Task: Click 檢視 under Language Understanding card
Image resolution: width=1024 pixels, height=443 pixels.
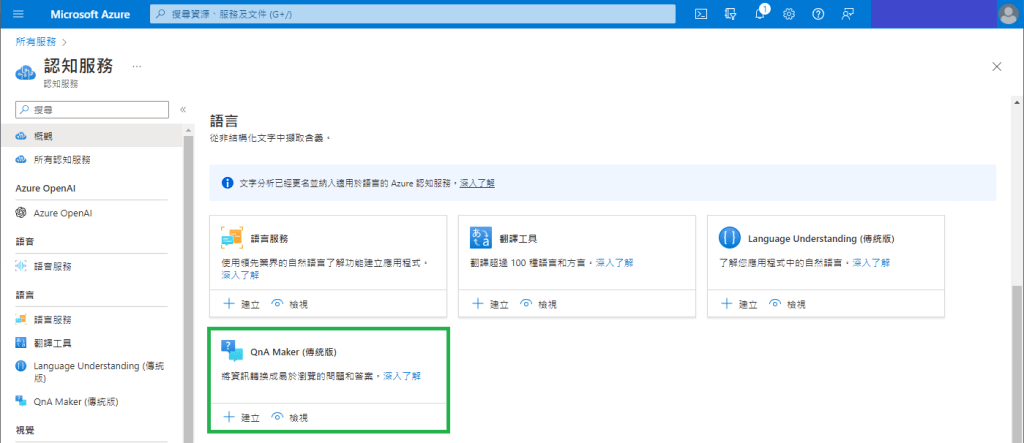Action: 786,303
